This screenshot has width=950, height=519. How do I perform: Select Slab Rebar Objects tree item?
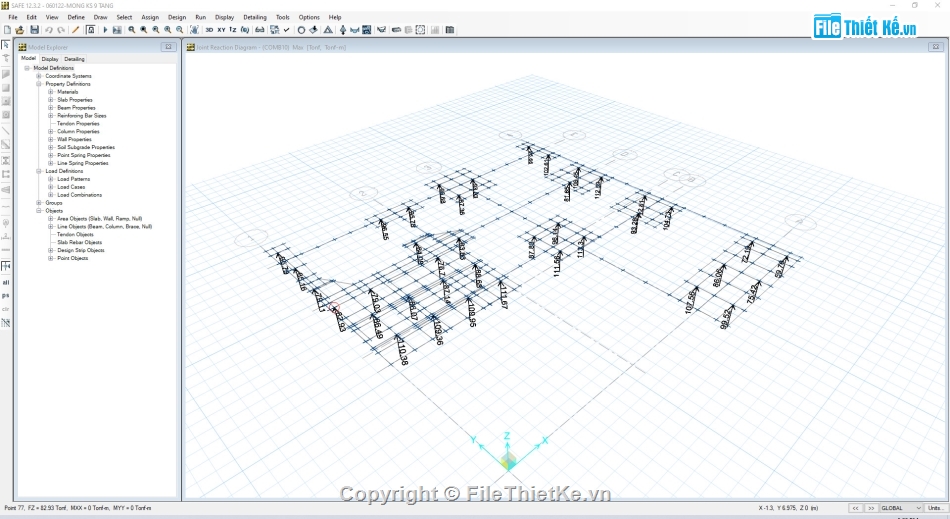79,242
